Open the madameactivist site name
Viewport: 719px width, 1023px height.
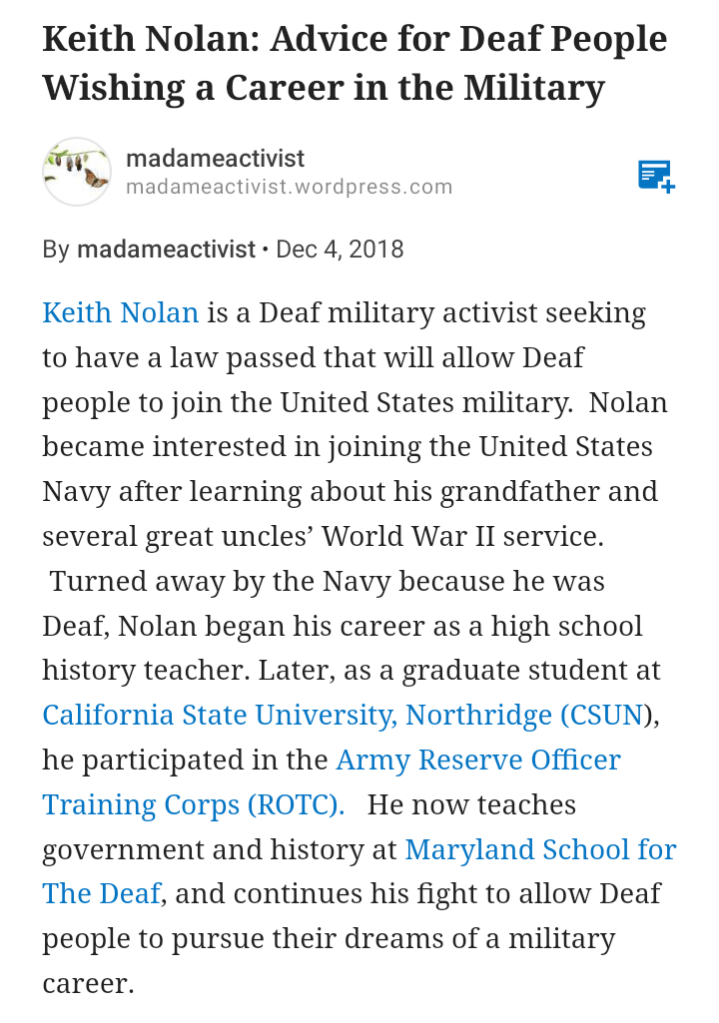pyautogui.click(x=215, y=158)
